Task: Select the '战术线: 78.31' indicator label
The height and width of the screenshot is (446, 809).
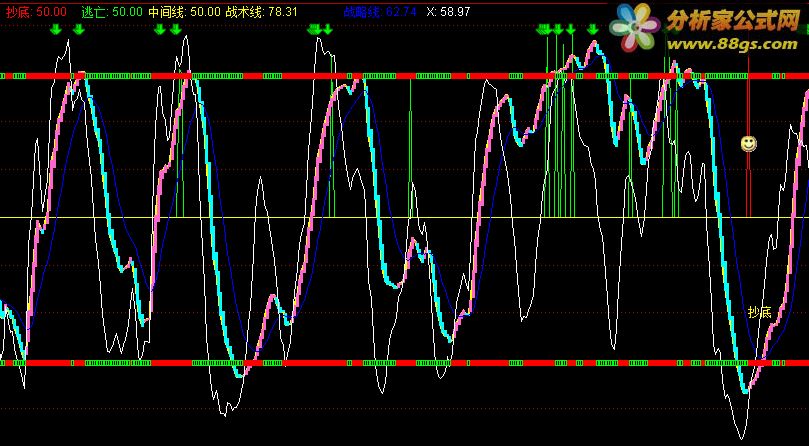Action: coord(261,11)
